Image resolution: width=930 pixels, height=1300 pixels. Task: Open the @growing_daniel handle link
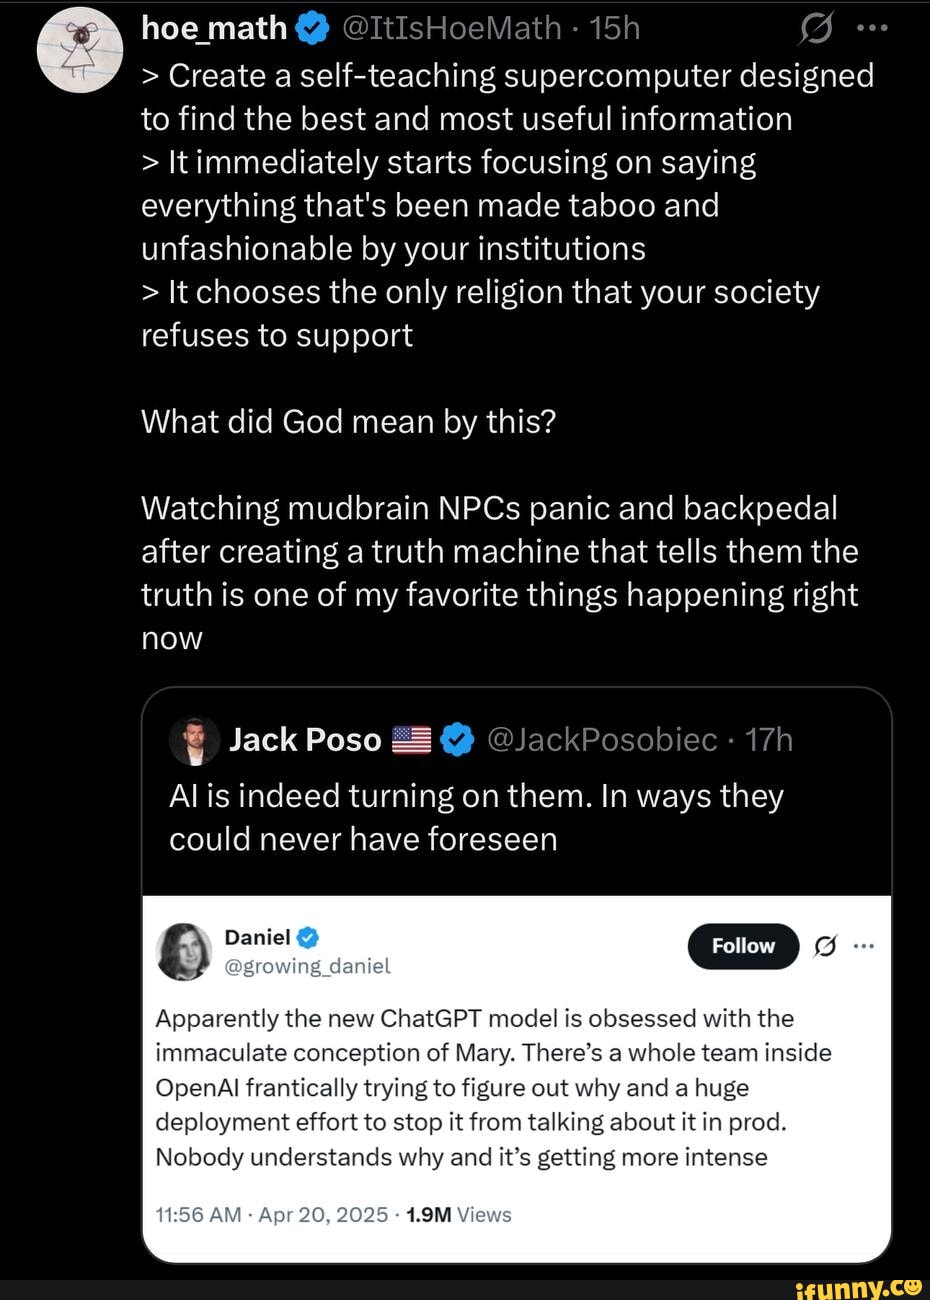coord(307,966)
